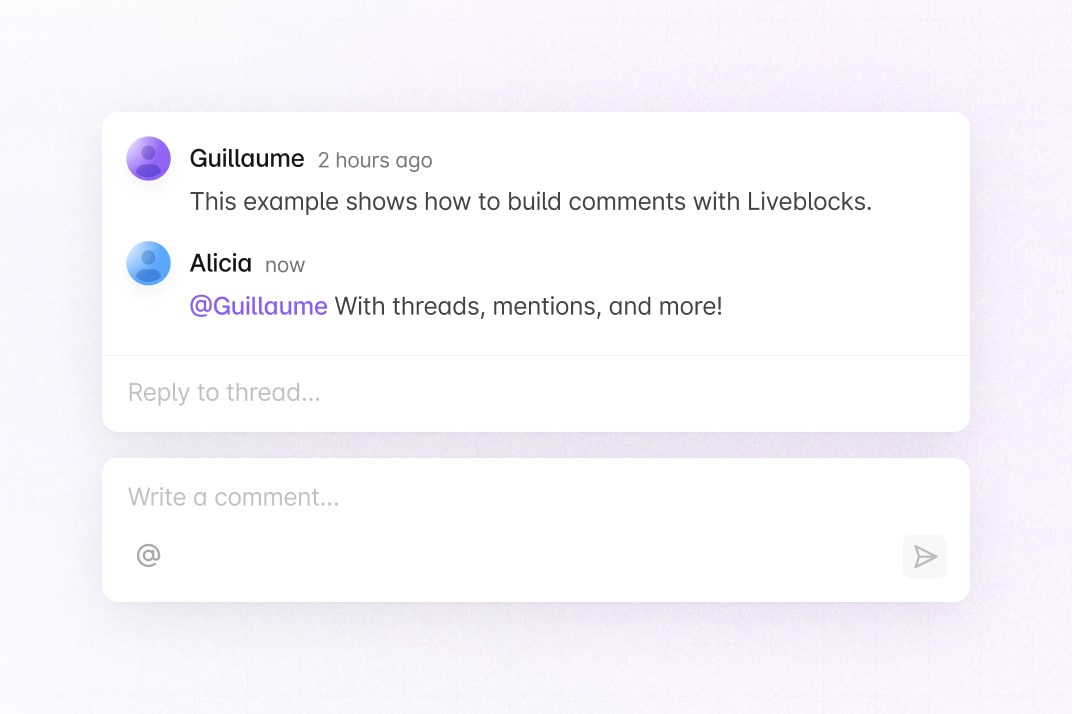Open the mentioned user @Guillaume
The width and height of the screenshot is (1072, 714).
[258, 306]
